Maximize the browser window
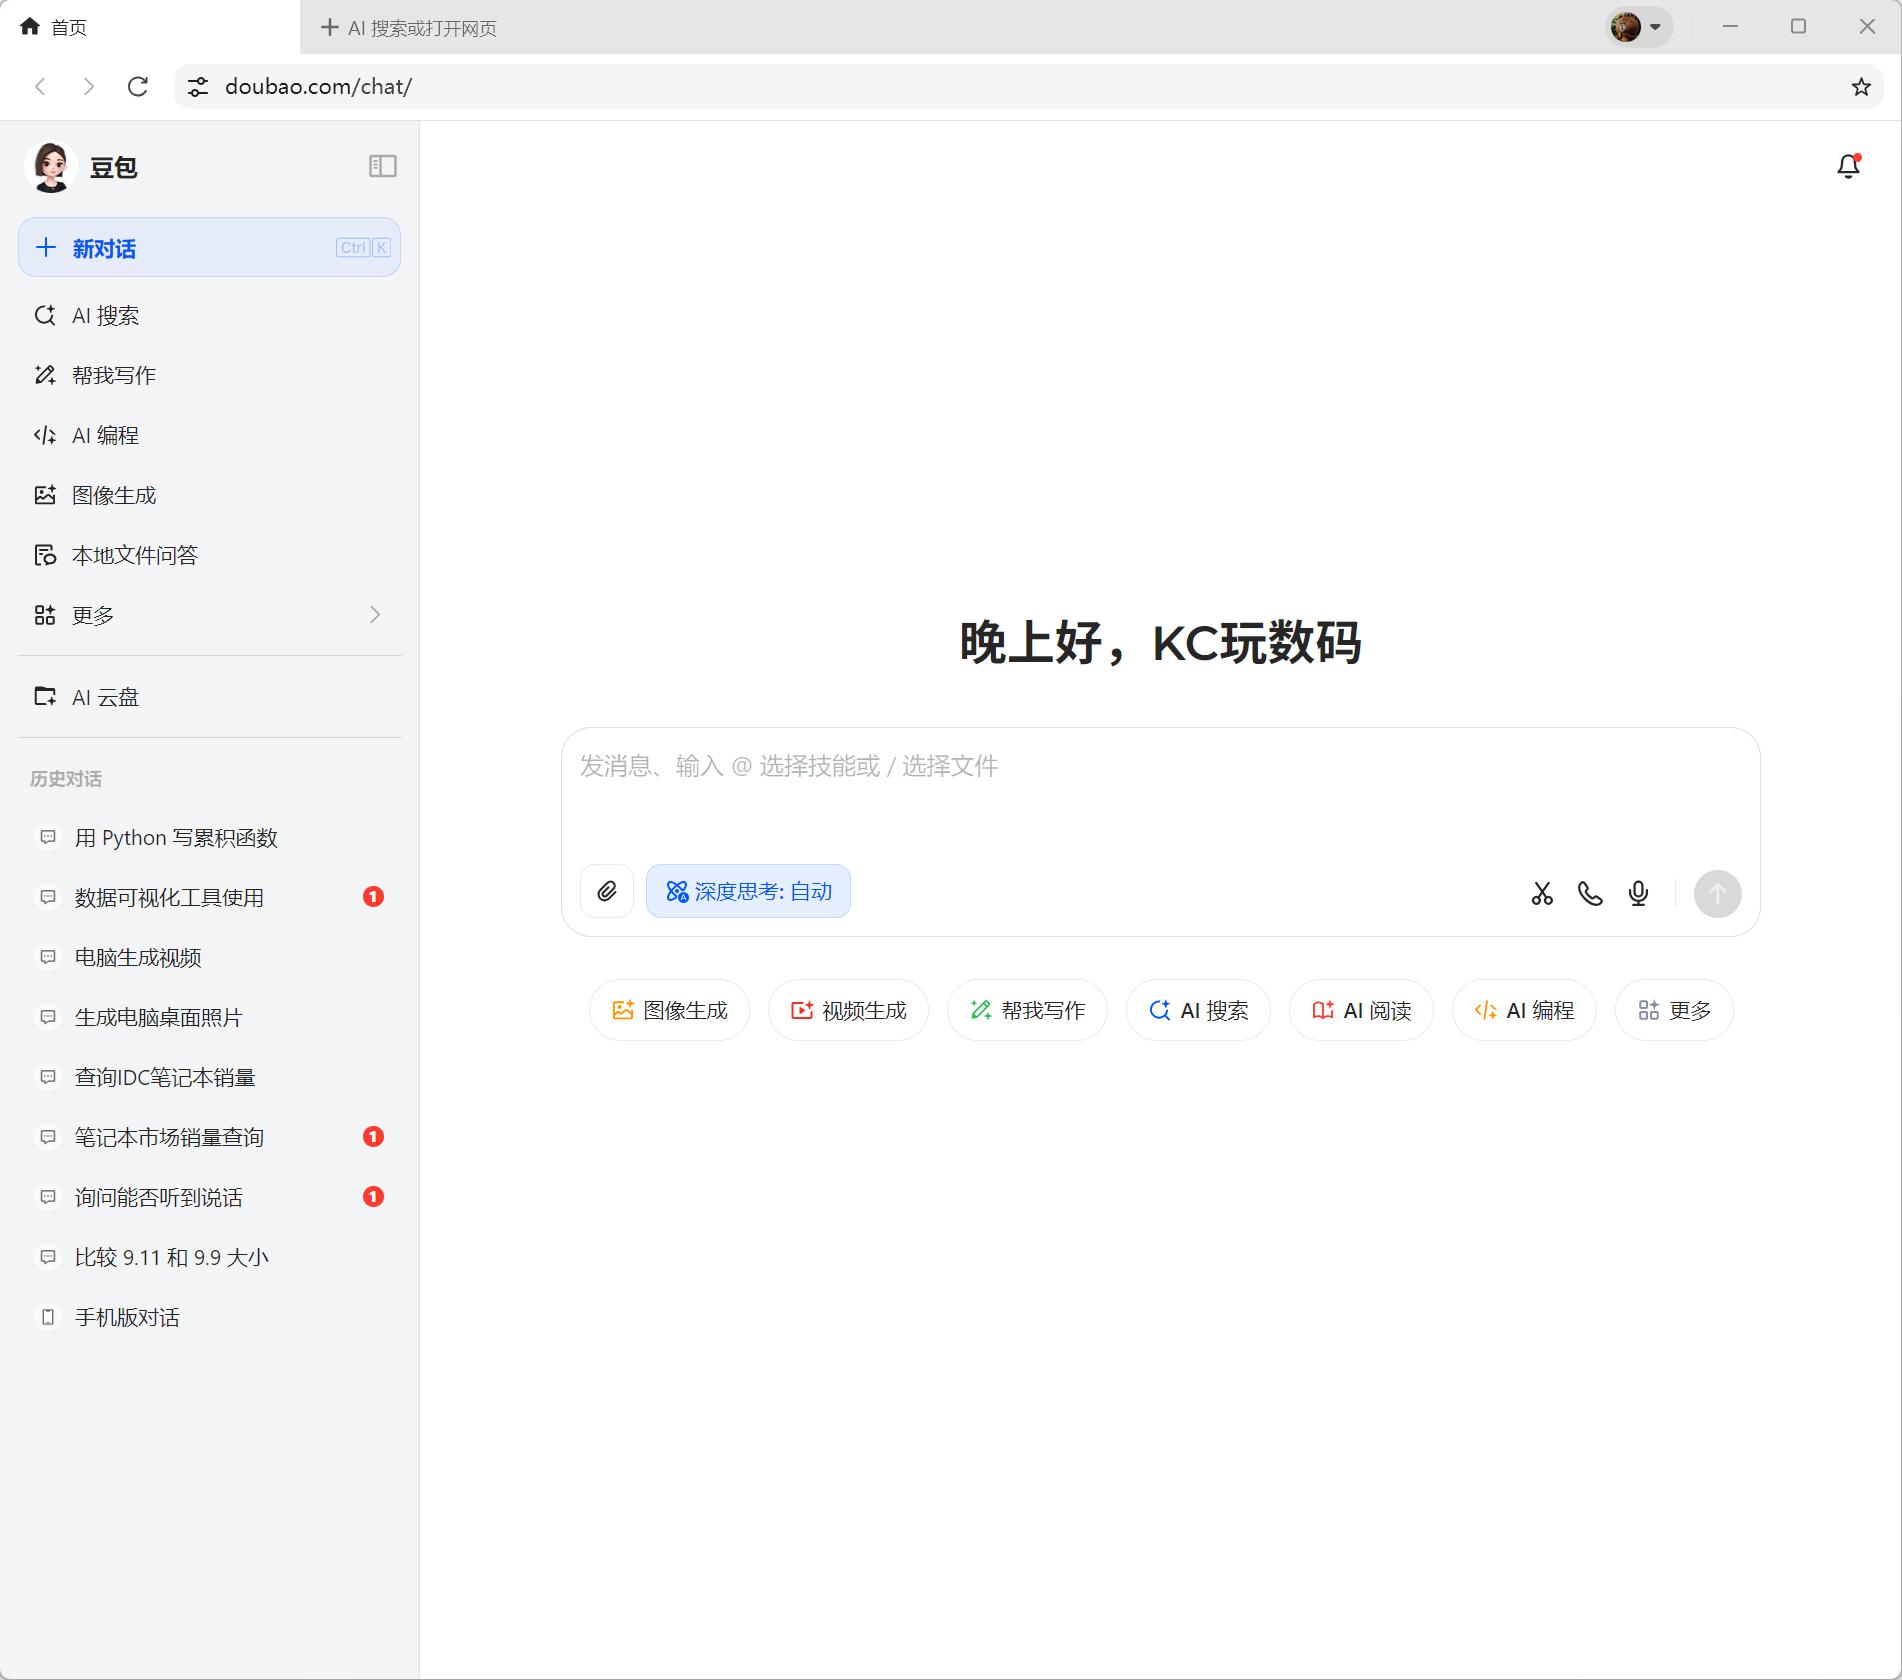This screenshot has height=1680, width=1902. [1798, 27]
